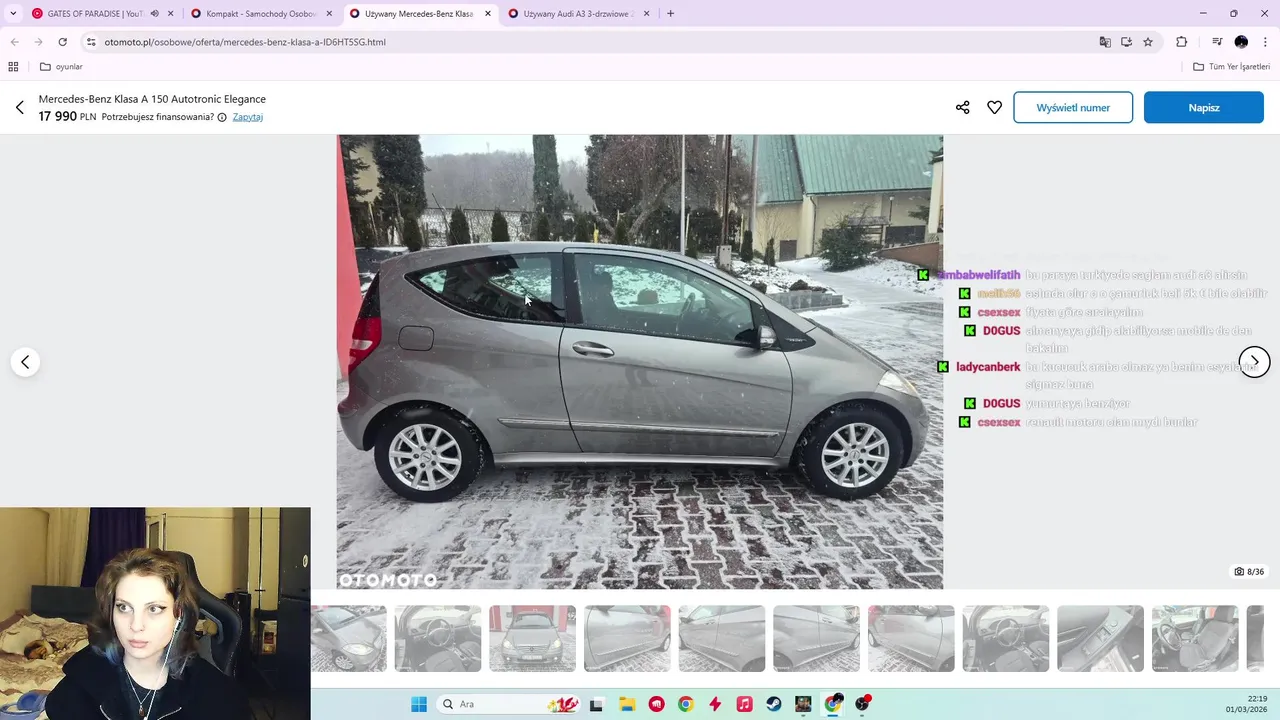The width and height of the screenshot is (1280, 720).
Task: Open the apps grid in bookmarks bar
Action: click(13, 67)
